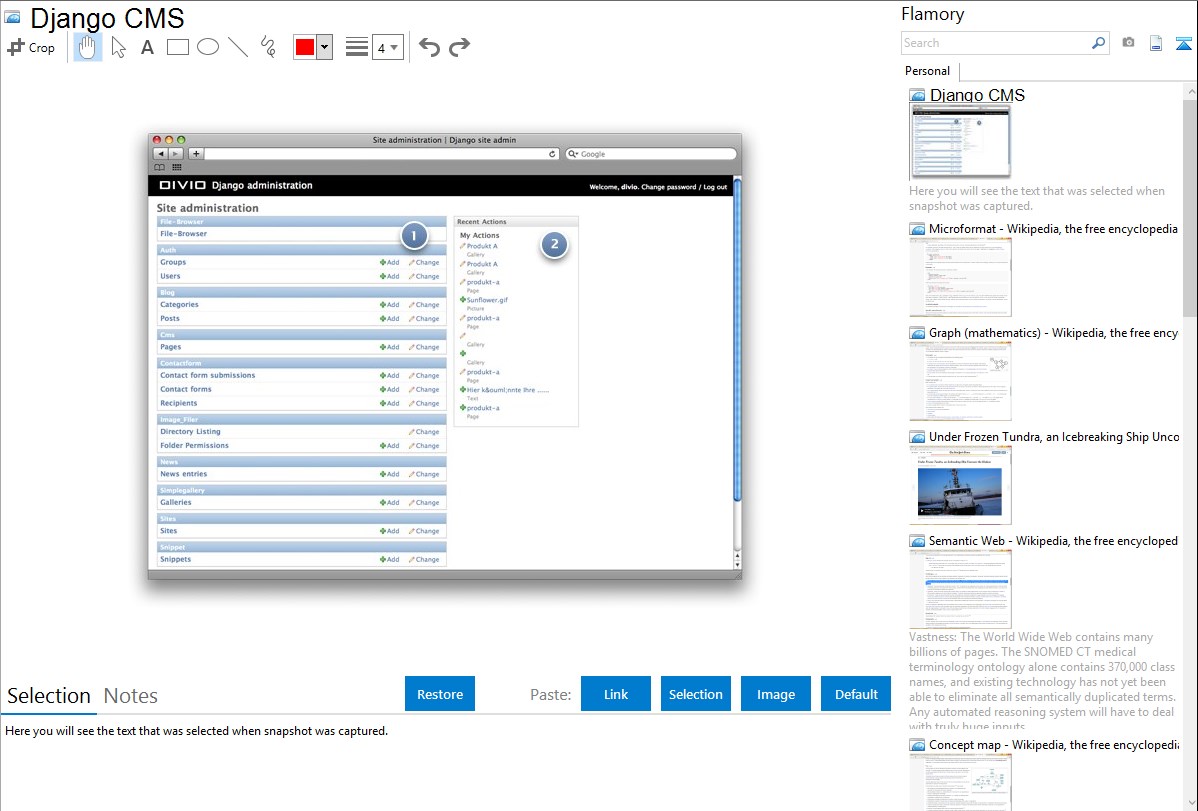The image size is (1198, 811).
Task: Open the Personal tab
Action: [927, 71]
